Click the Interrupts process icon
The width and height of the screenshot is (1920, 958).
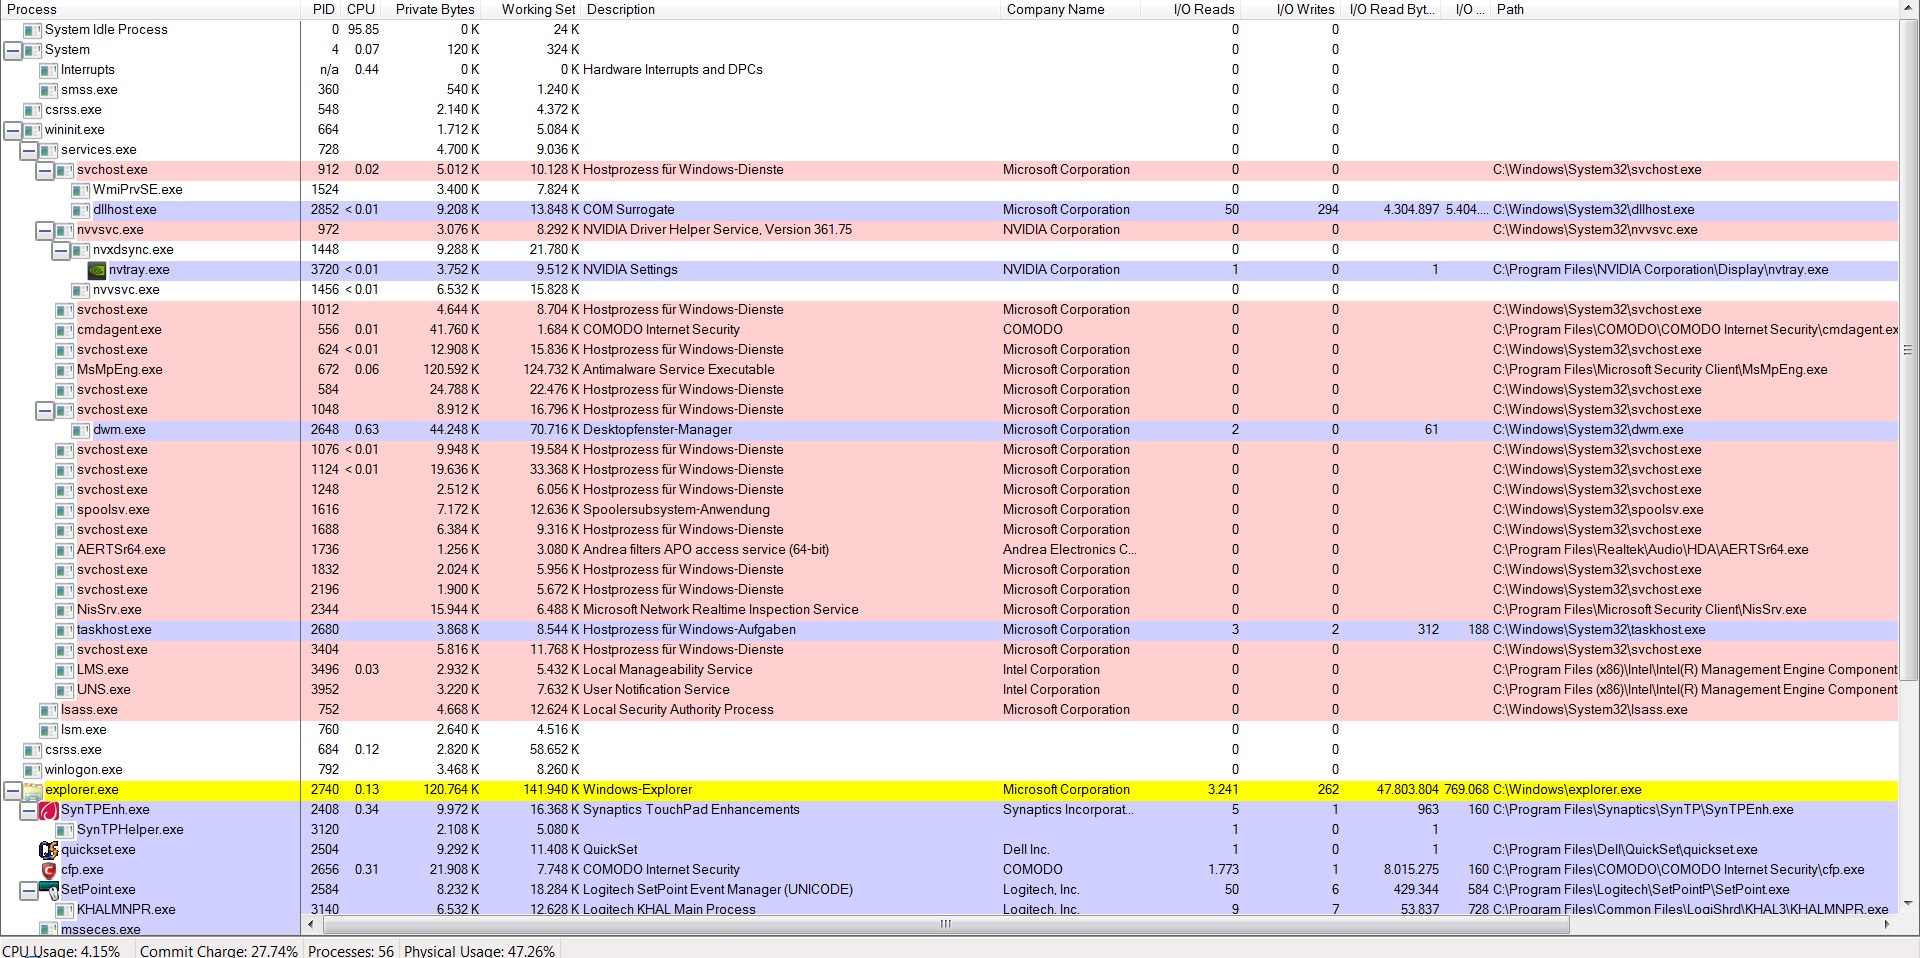[x=49, y=70]
